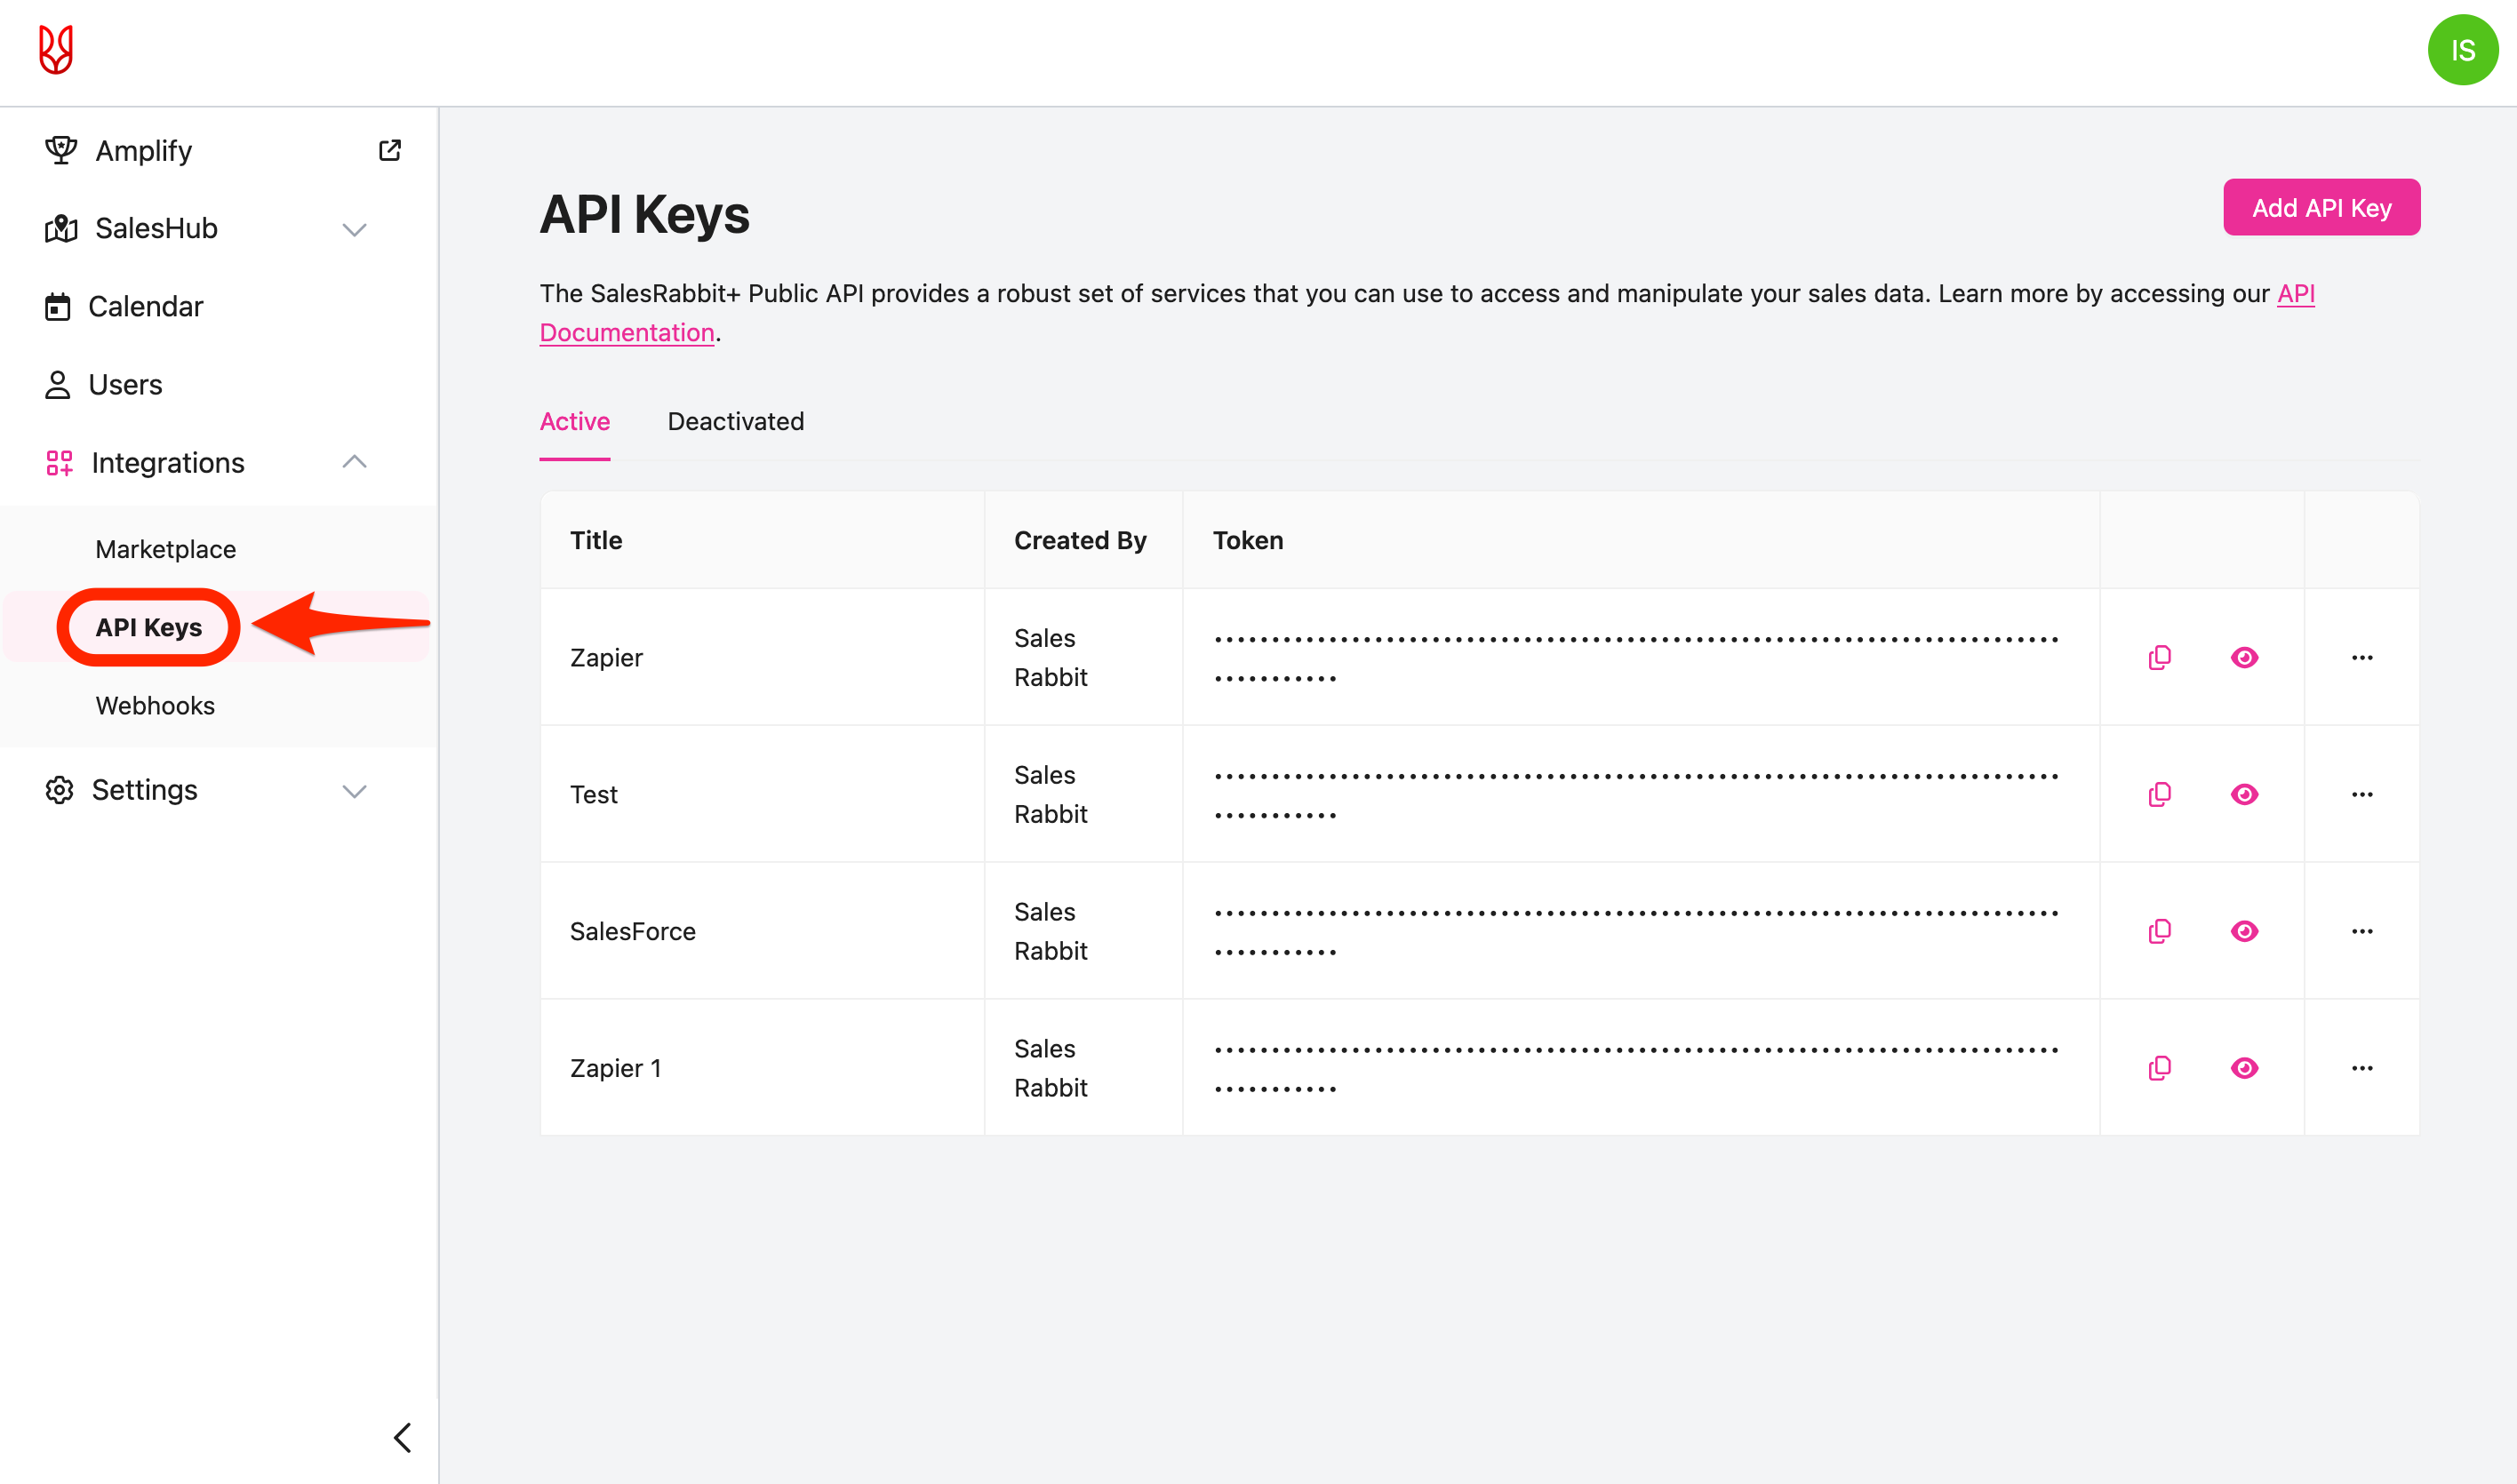Reveal the Zapier token with eye icon
The height and width of the screenshot is (1484, 2517).
tap(2244, 657)
